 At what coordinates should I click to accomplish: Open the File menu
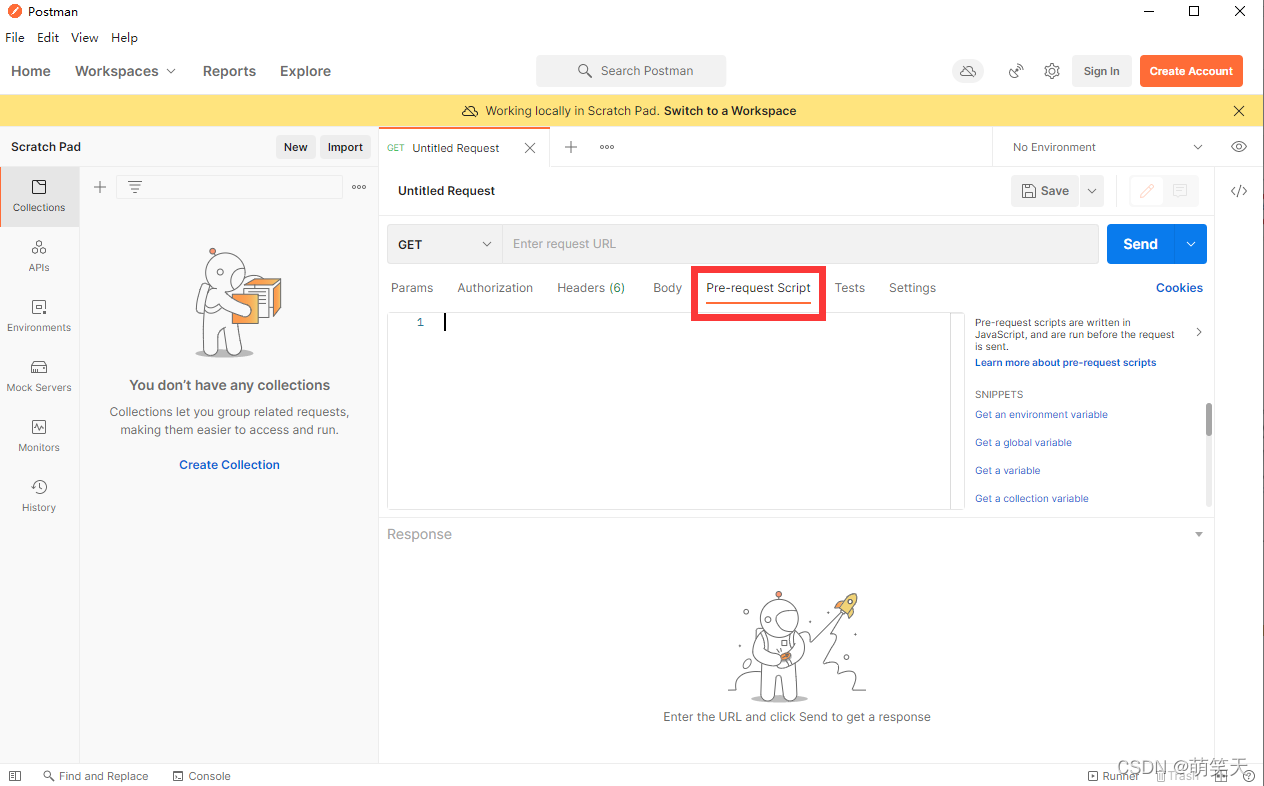pos(15,37)
